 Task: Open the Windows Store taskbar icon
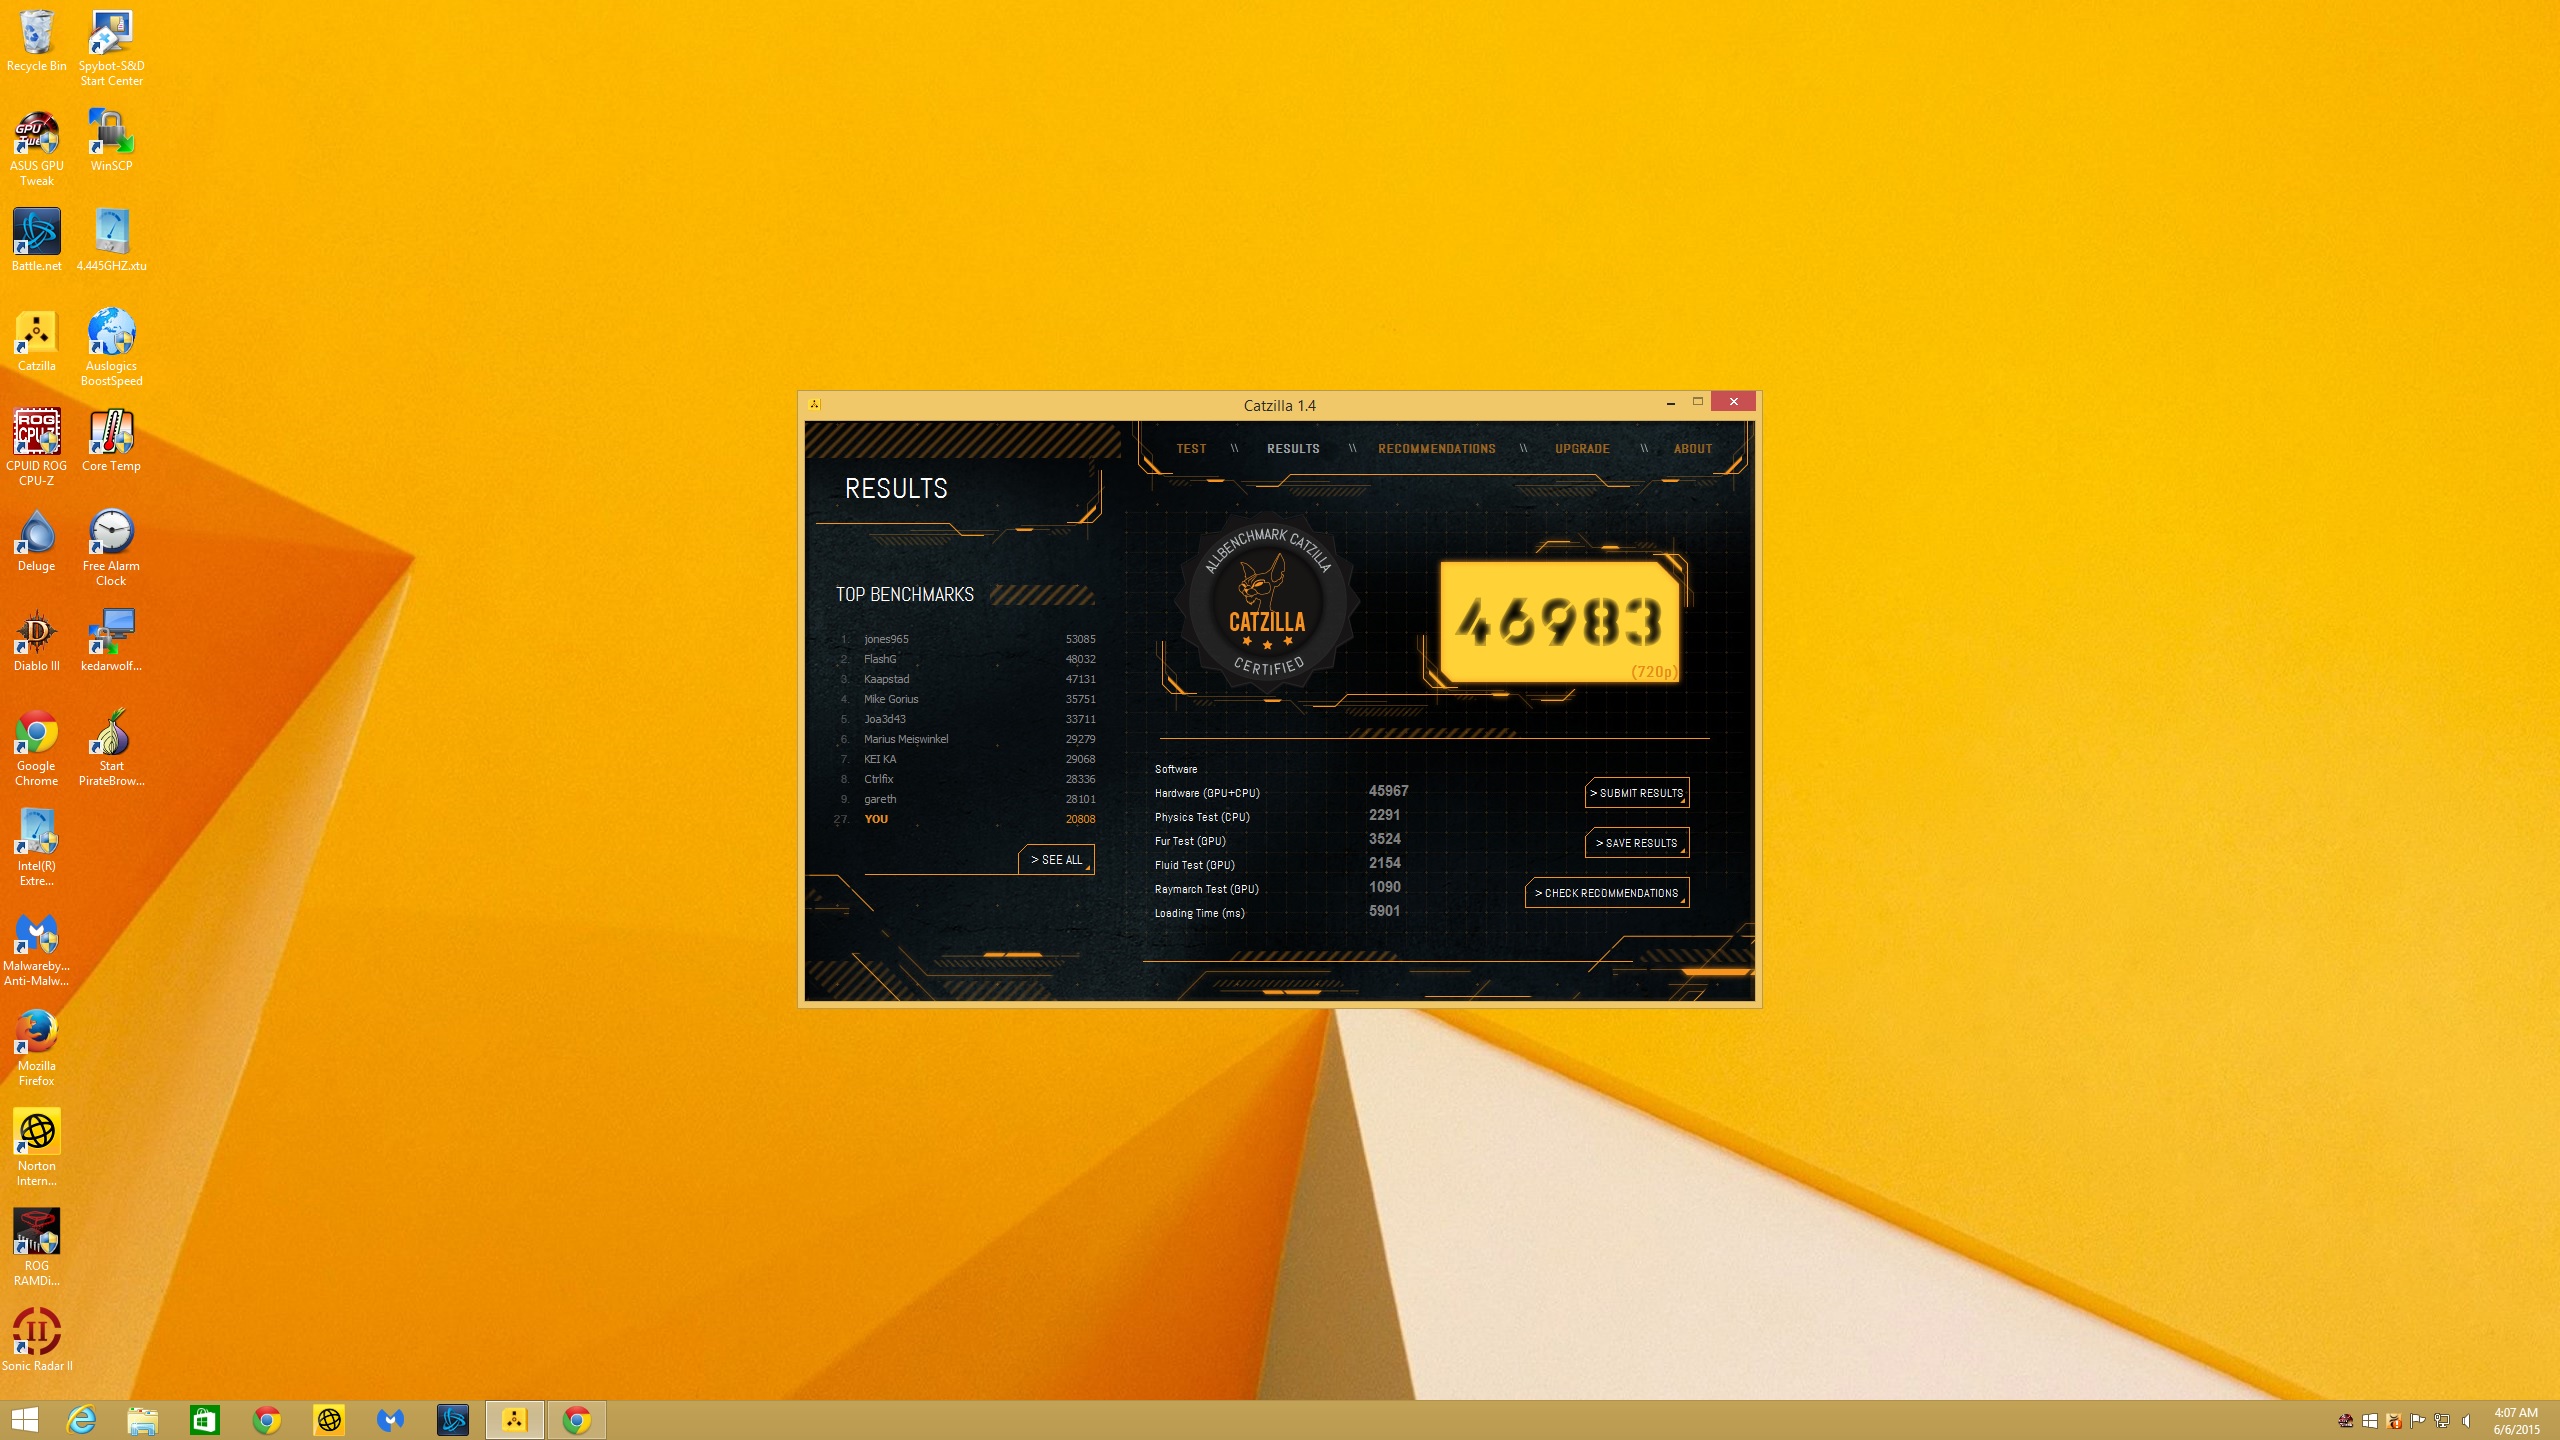pyautogui.click(x=205, y=1420)
